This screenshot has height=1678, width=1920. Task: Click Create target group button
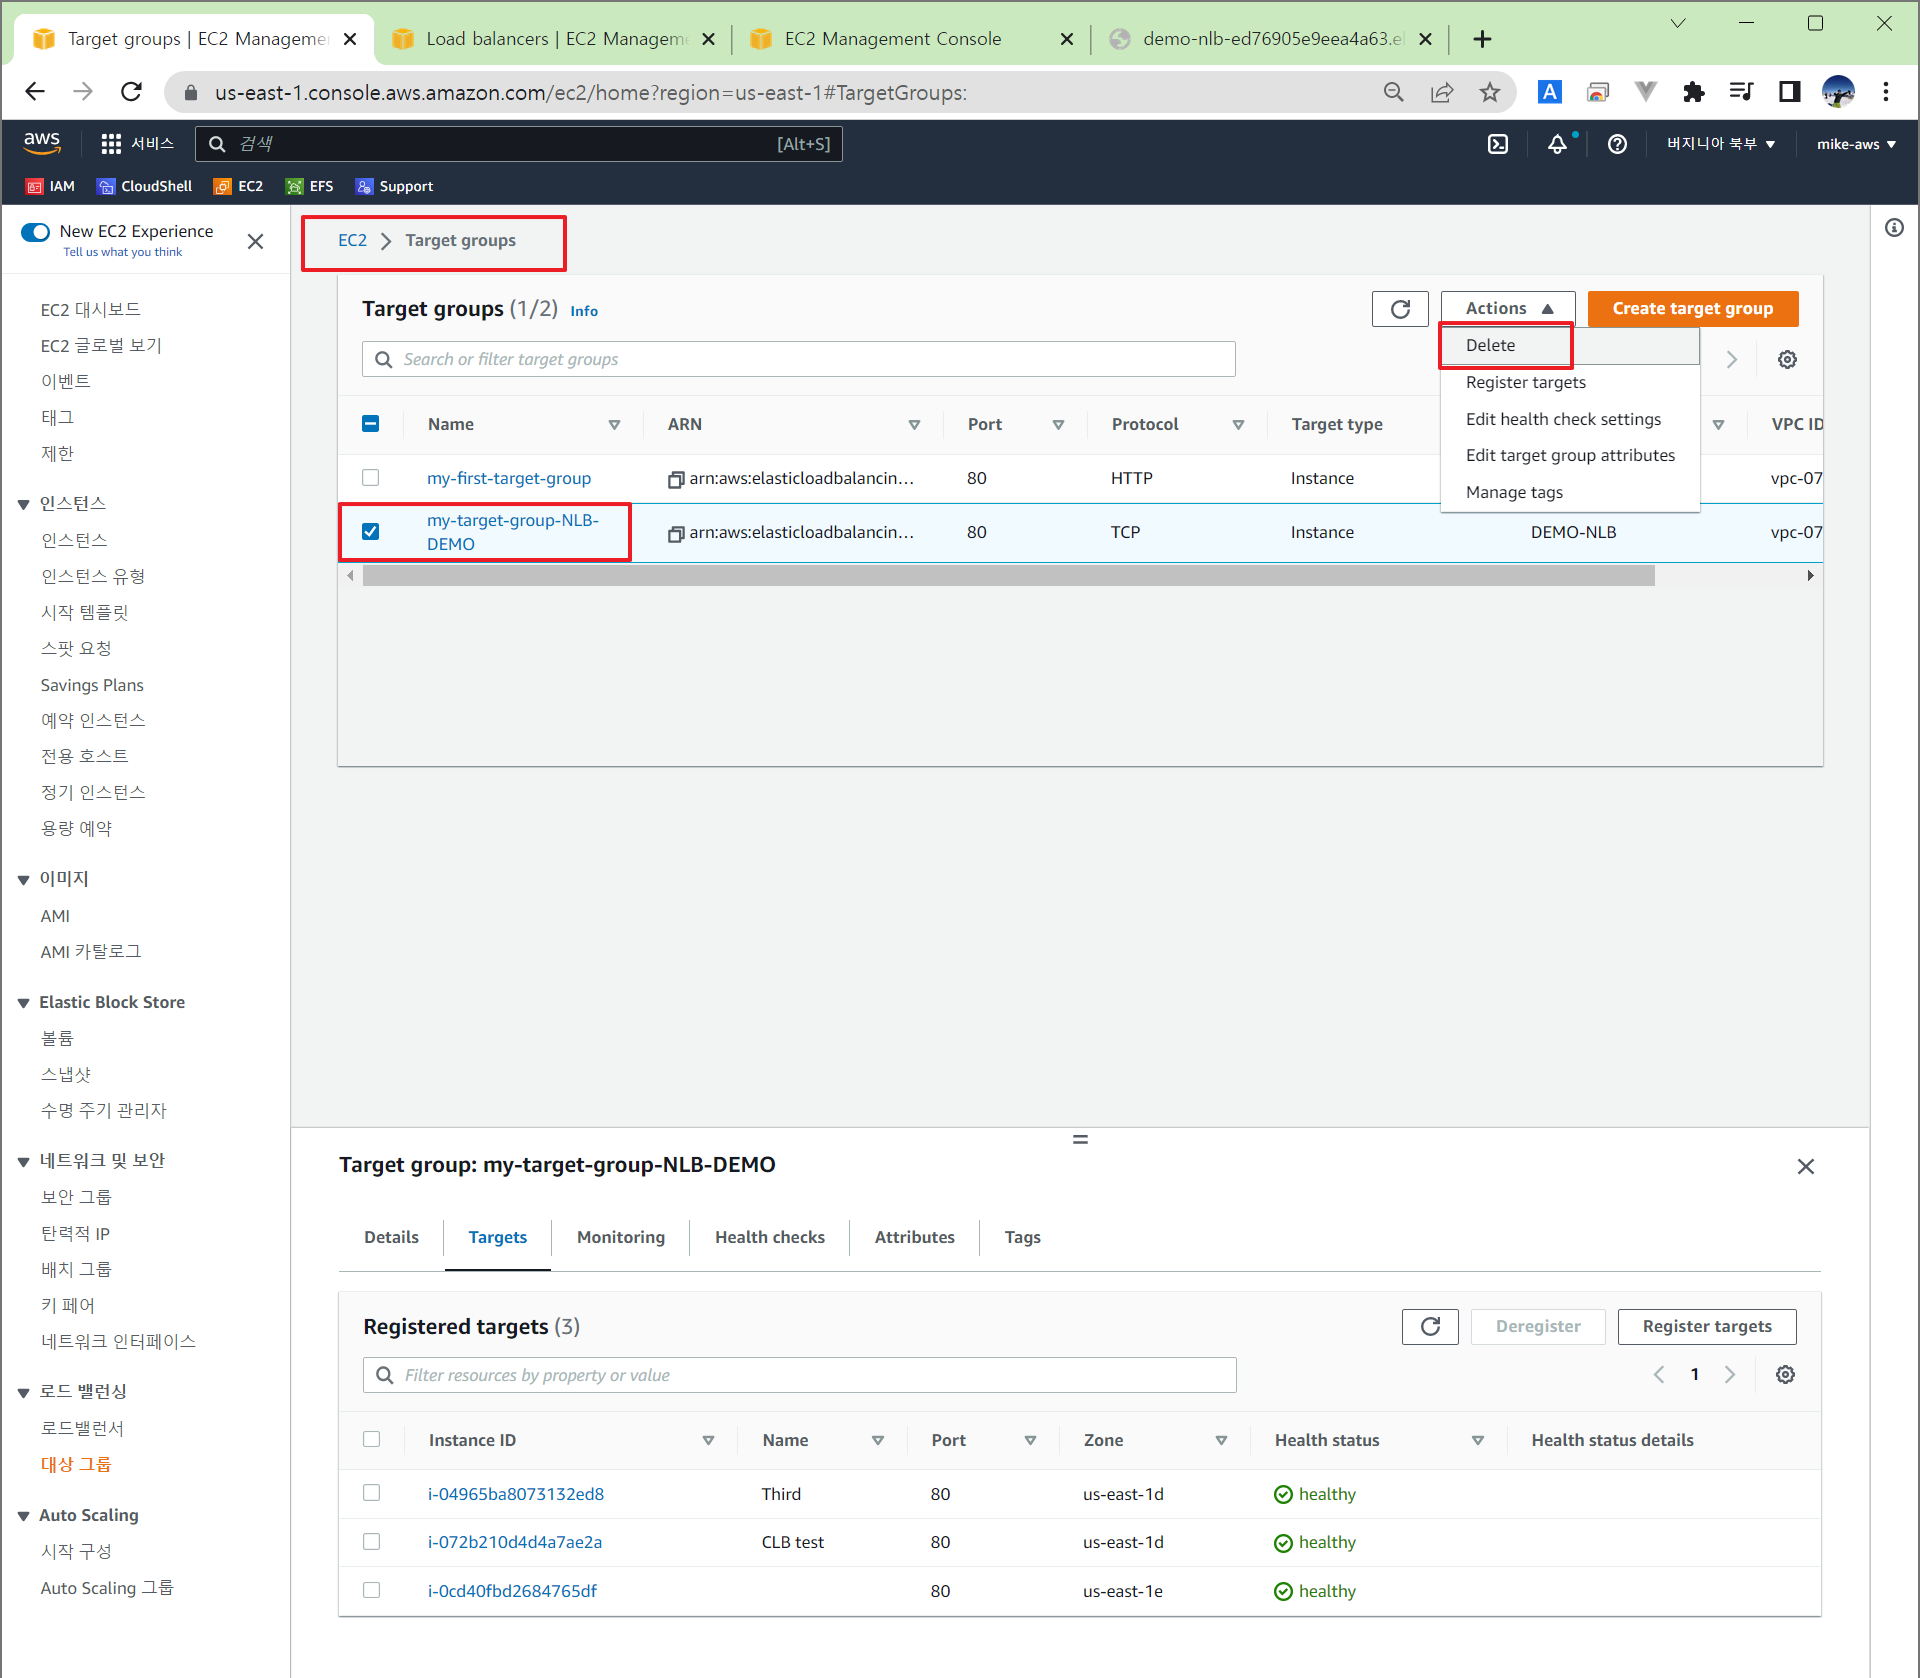[1692, 309]
